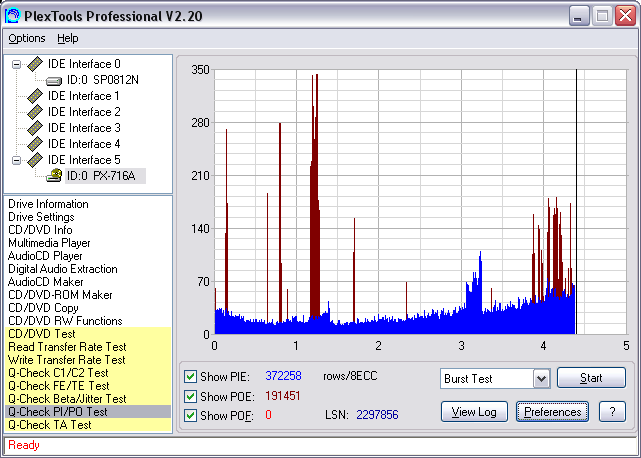This screenshot has width=641, height=458.
Task: Click the View Log button
Action: pyautogui.click(x=474, y=411)
